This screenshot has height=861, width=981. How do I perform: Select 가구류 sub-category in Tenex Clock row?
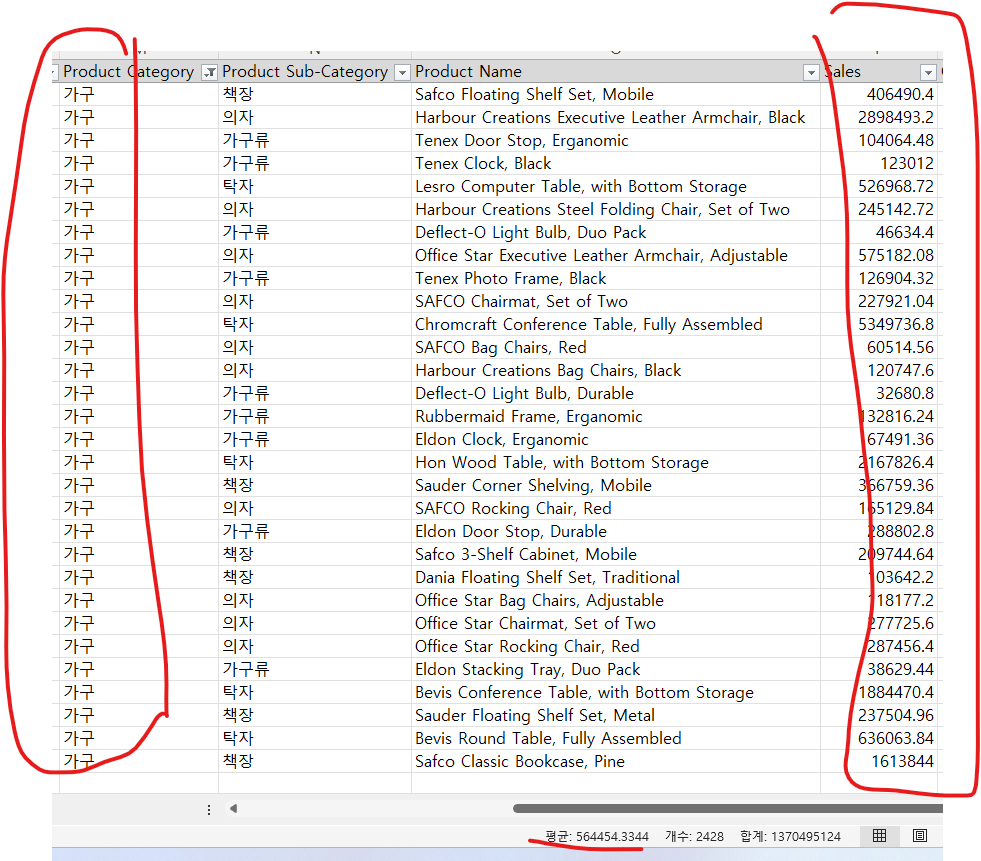pos(315,163)
